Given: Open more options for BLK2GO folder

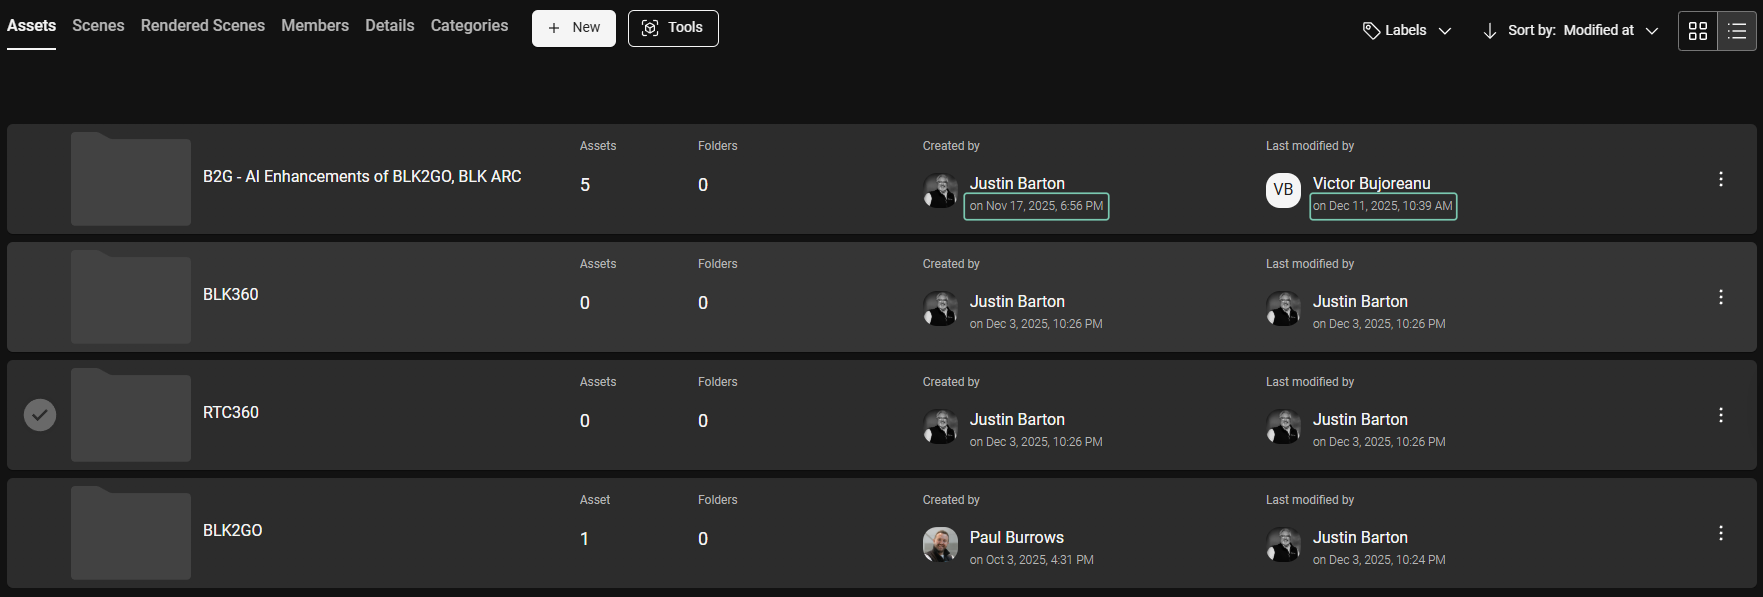Looking at the screenshot, I should [x=1720, y=533].
